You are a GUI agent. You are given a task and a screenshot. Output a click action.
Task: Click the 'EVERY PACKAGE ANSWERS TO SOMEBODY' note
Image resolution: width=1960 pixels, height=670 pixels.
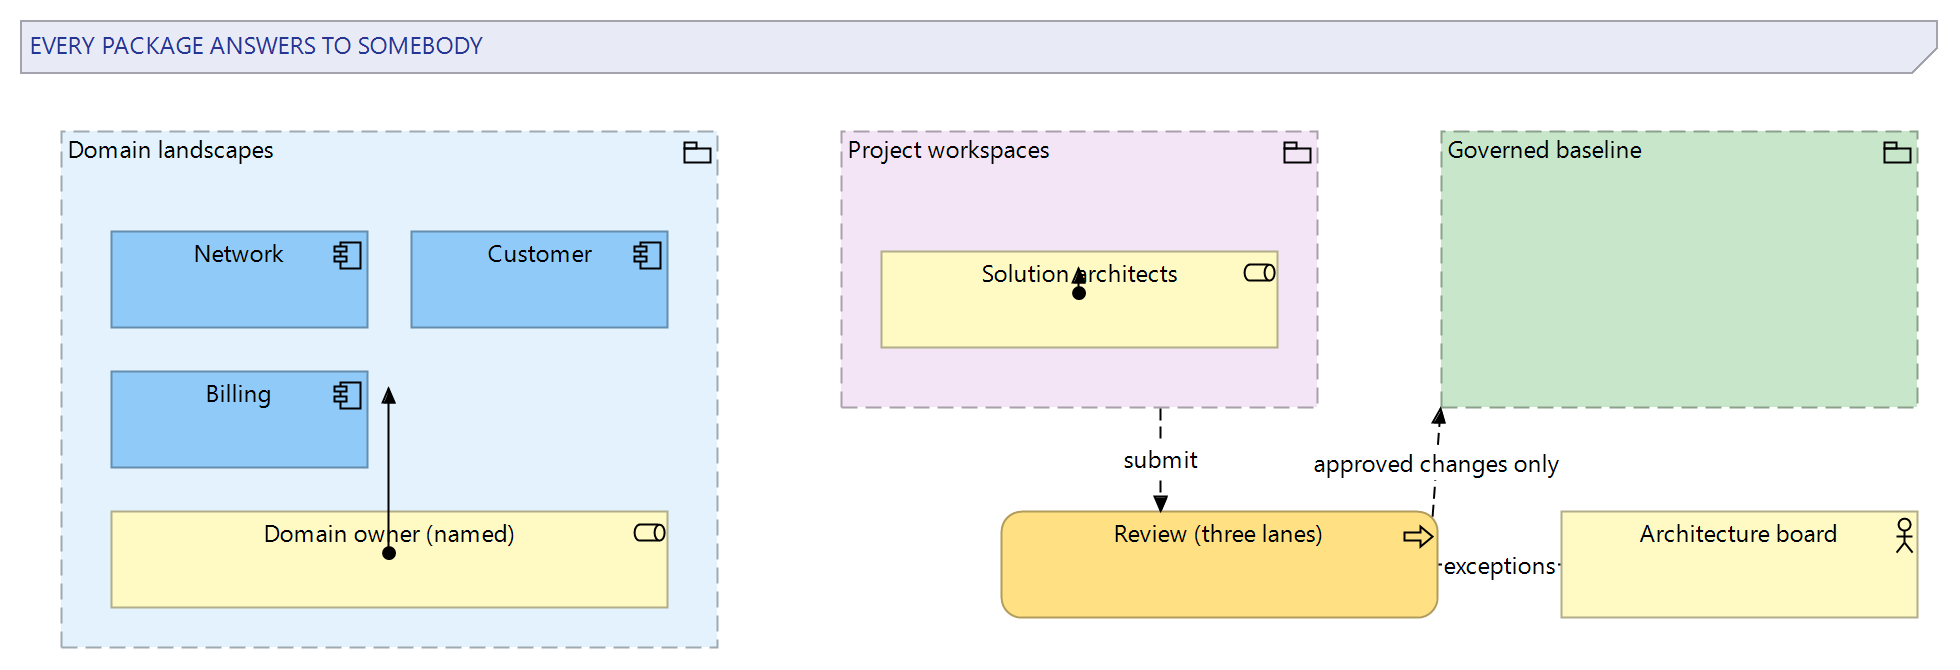[x=978, y=47]
